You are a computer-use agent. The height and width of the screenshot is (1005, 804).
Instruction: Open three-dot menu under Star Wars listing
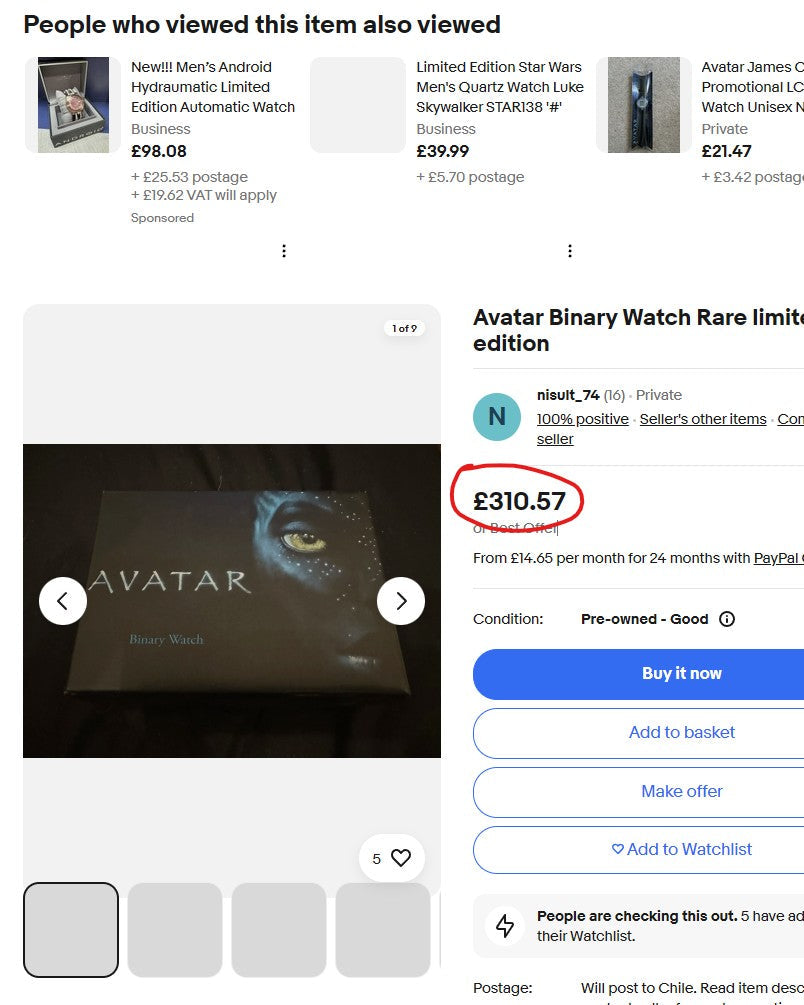pos(570,251)
